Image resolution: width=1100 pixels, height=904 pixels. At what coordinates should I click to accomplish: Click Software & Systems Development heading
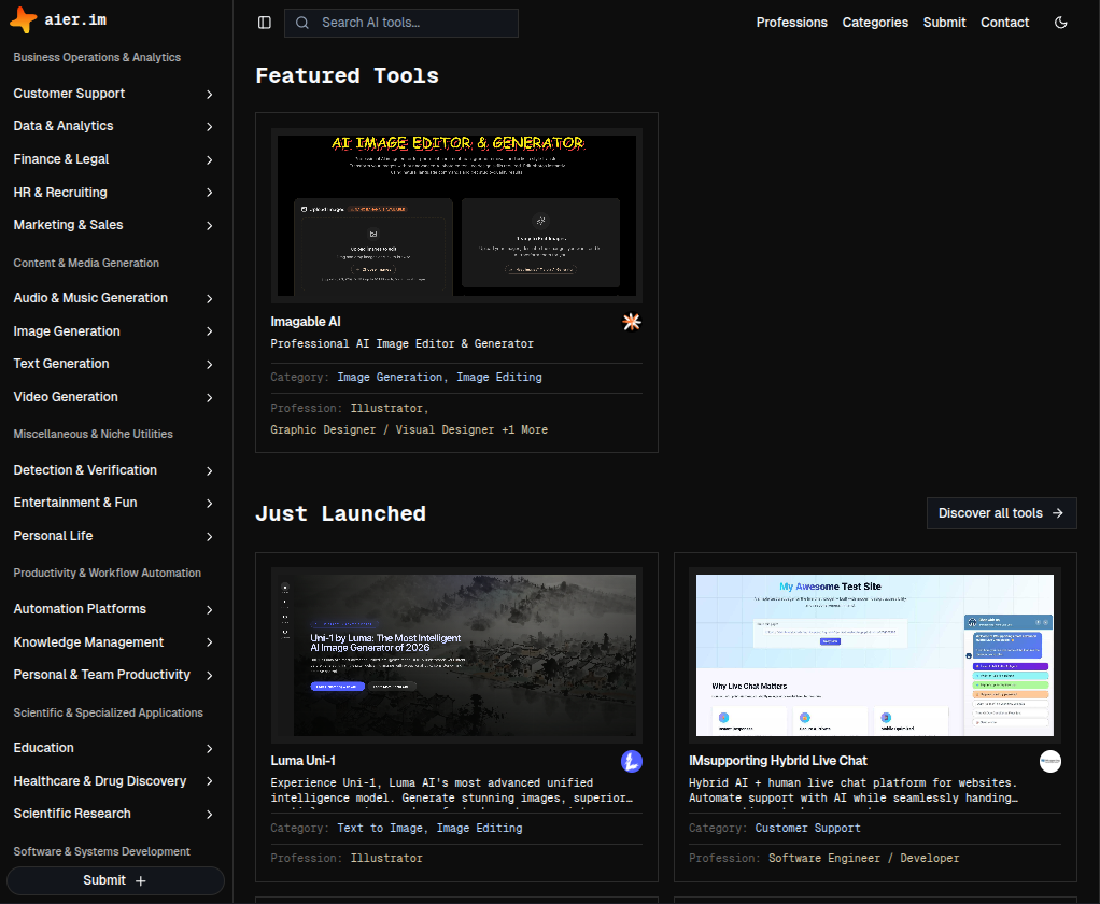pyautogui.click(x=102, y=851)
